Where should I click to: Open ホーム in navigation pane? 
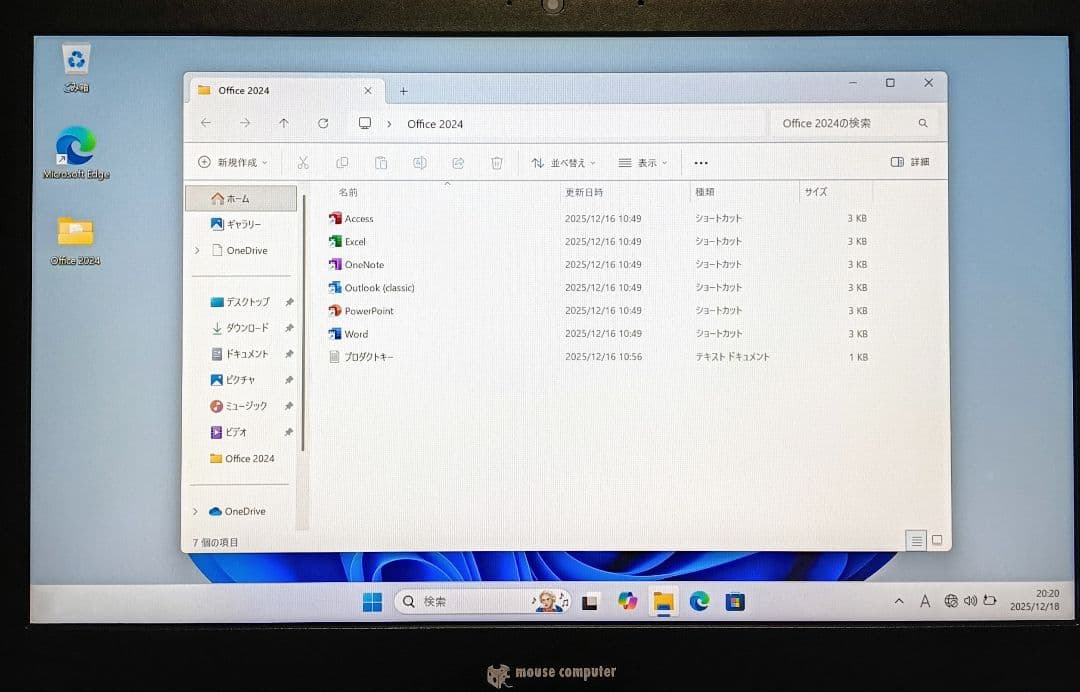tap(241, 198)
